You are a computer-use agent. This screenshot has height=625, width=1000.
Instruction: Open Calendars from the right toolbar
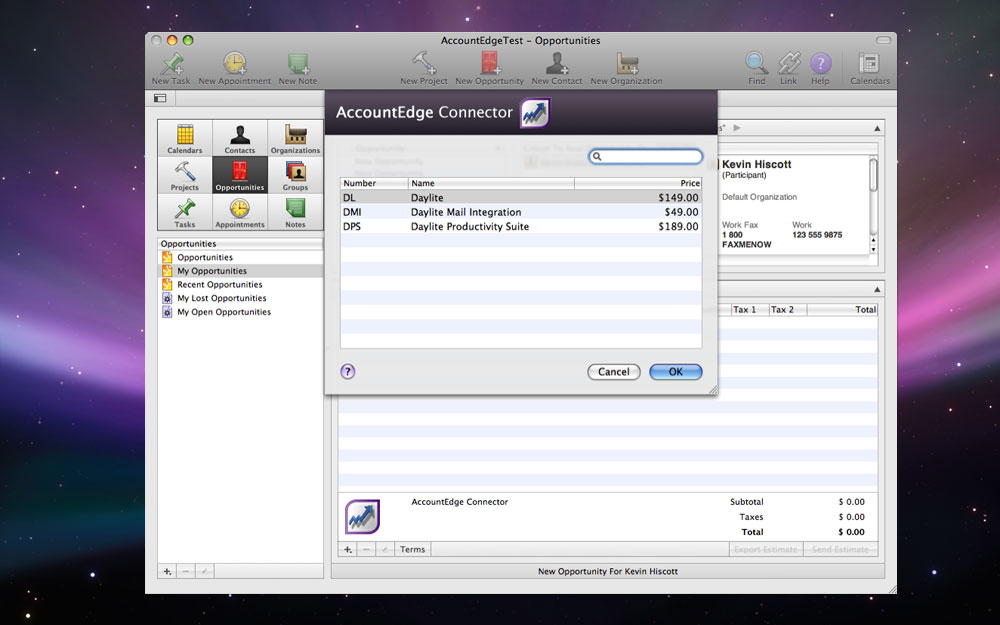tap(869, 68)
